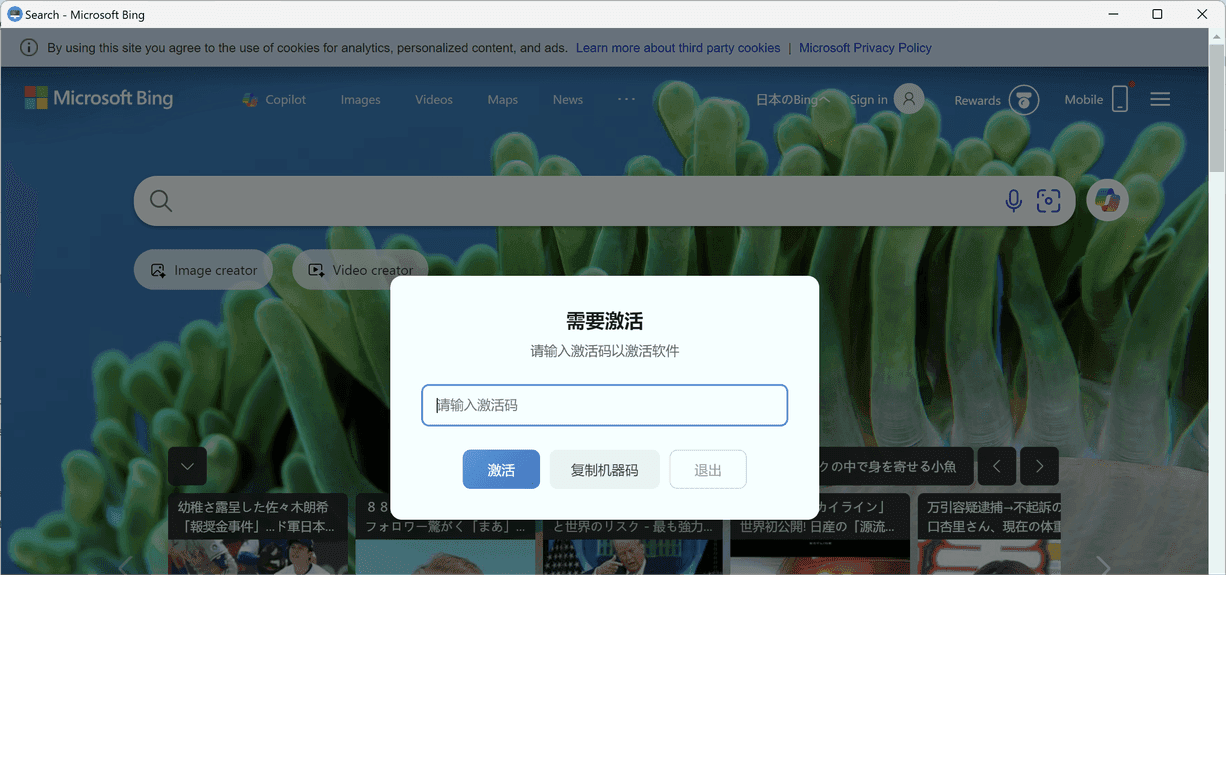Click the Image creator chip
This screenshot has width=1226, height=768.
203,270
